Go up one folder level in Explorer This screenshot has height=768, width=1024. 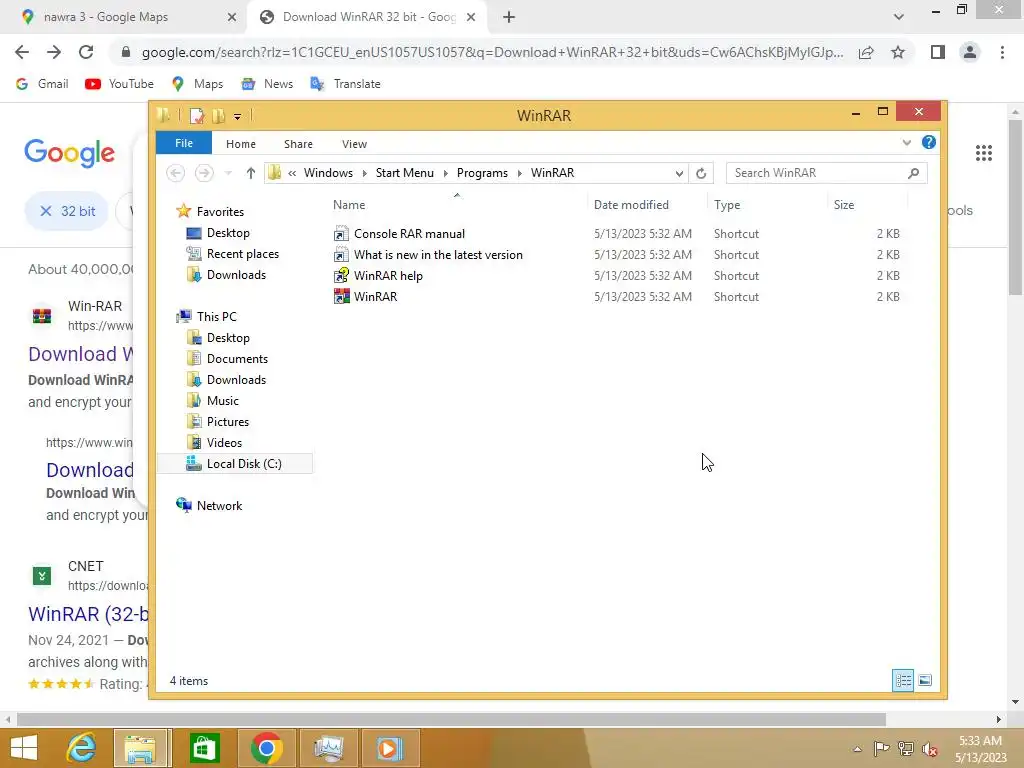coord(251,173)
